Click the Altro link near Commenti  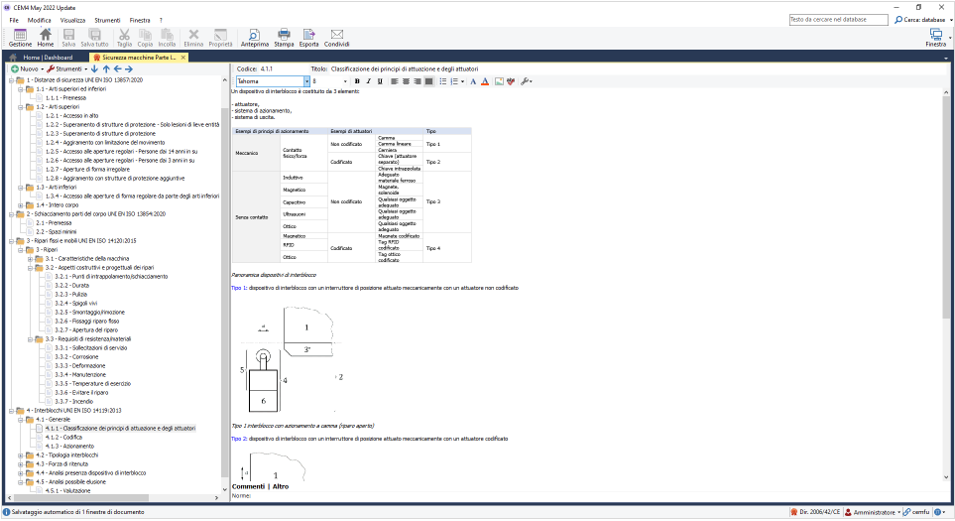(x=280, y=487)
